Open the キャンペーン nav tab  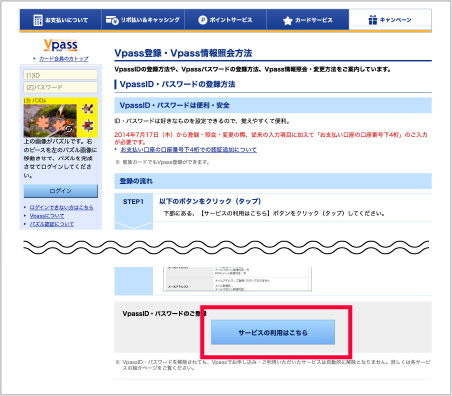(390, 20)
